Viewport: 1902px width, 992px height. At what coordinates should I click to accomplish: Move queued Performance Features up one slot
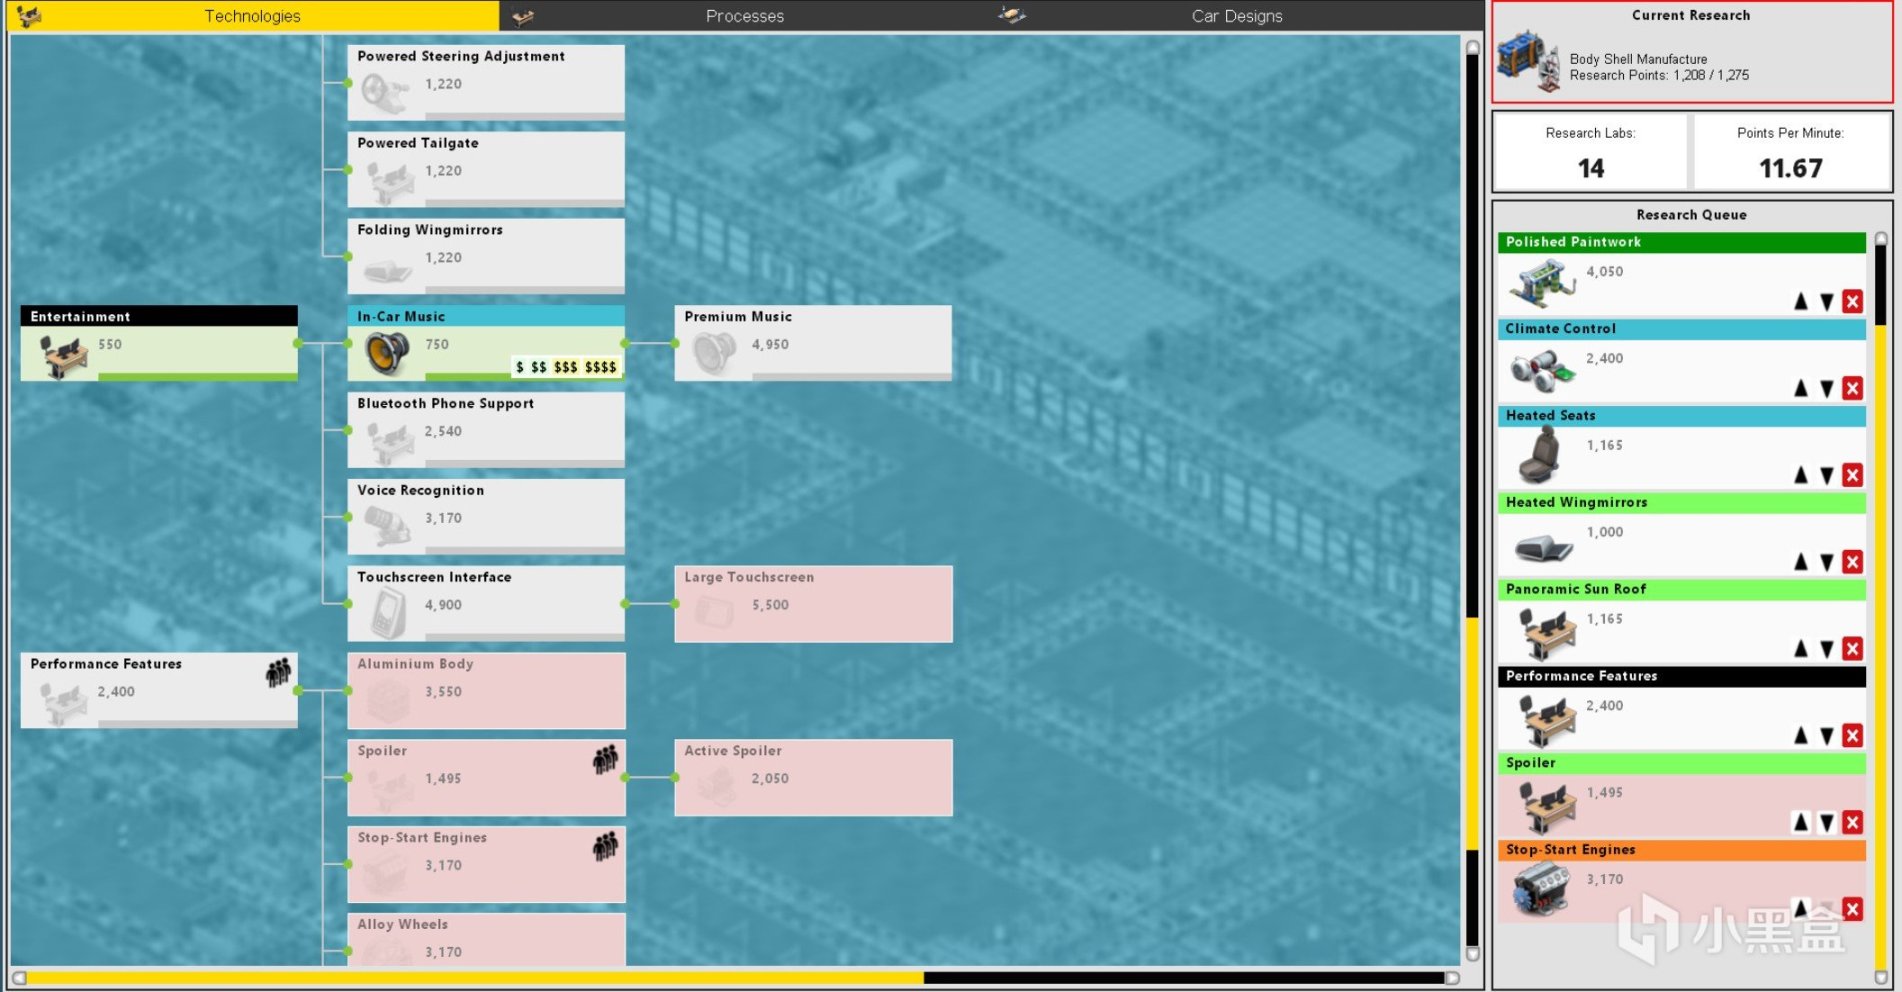pyautogui.click(x=1801, y=736)
